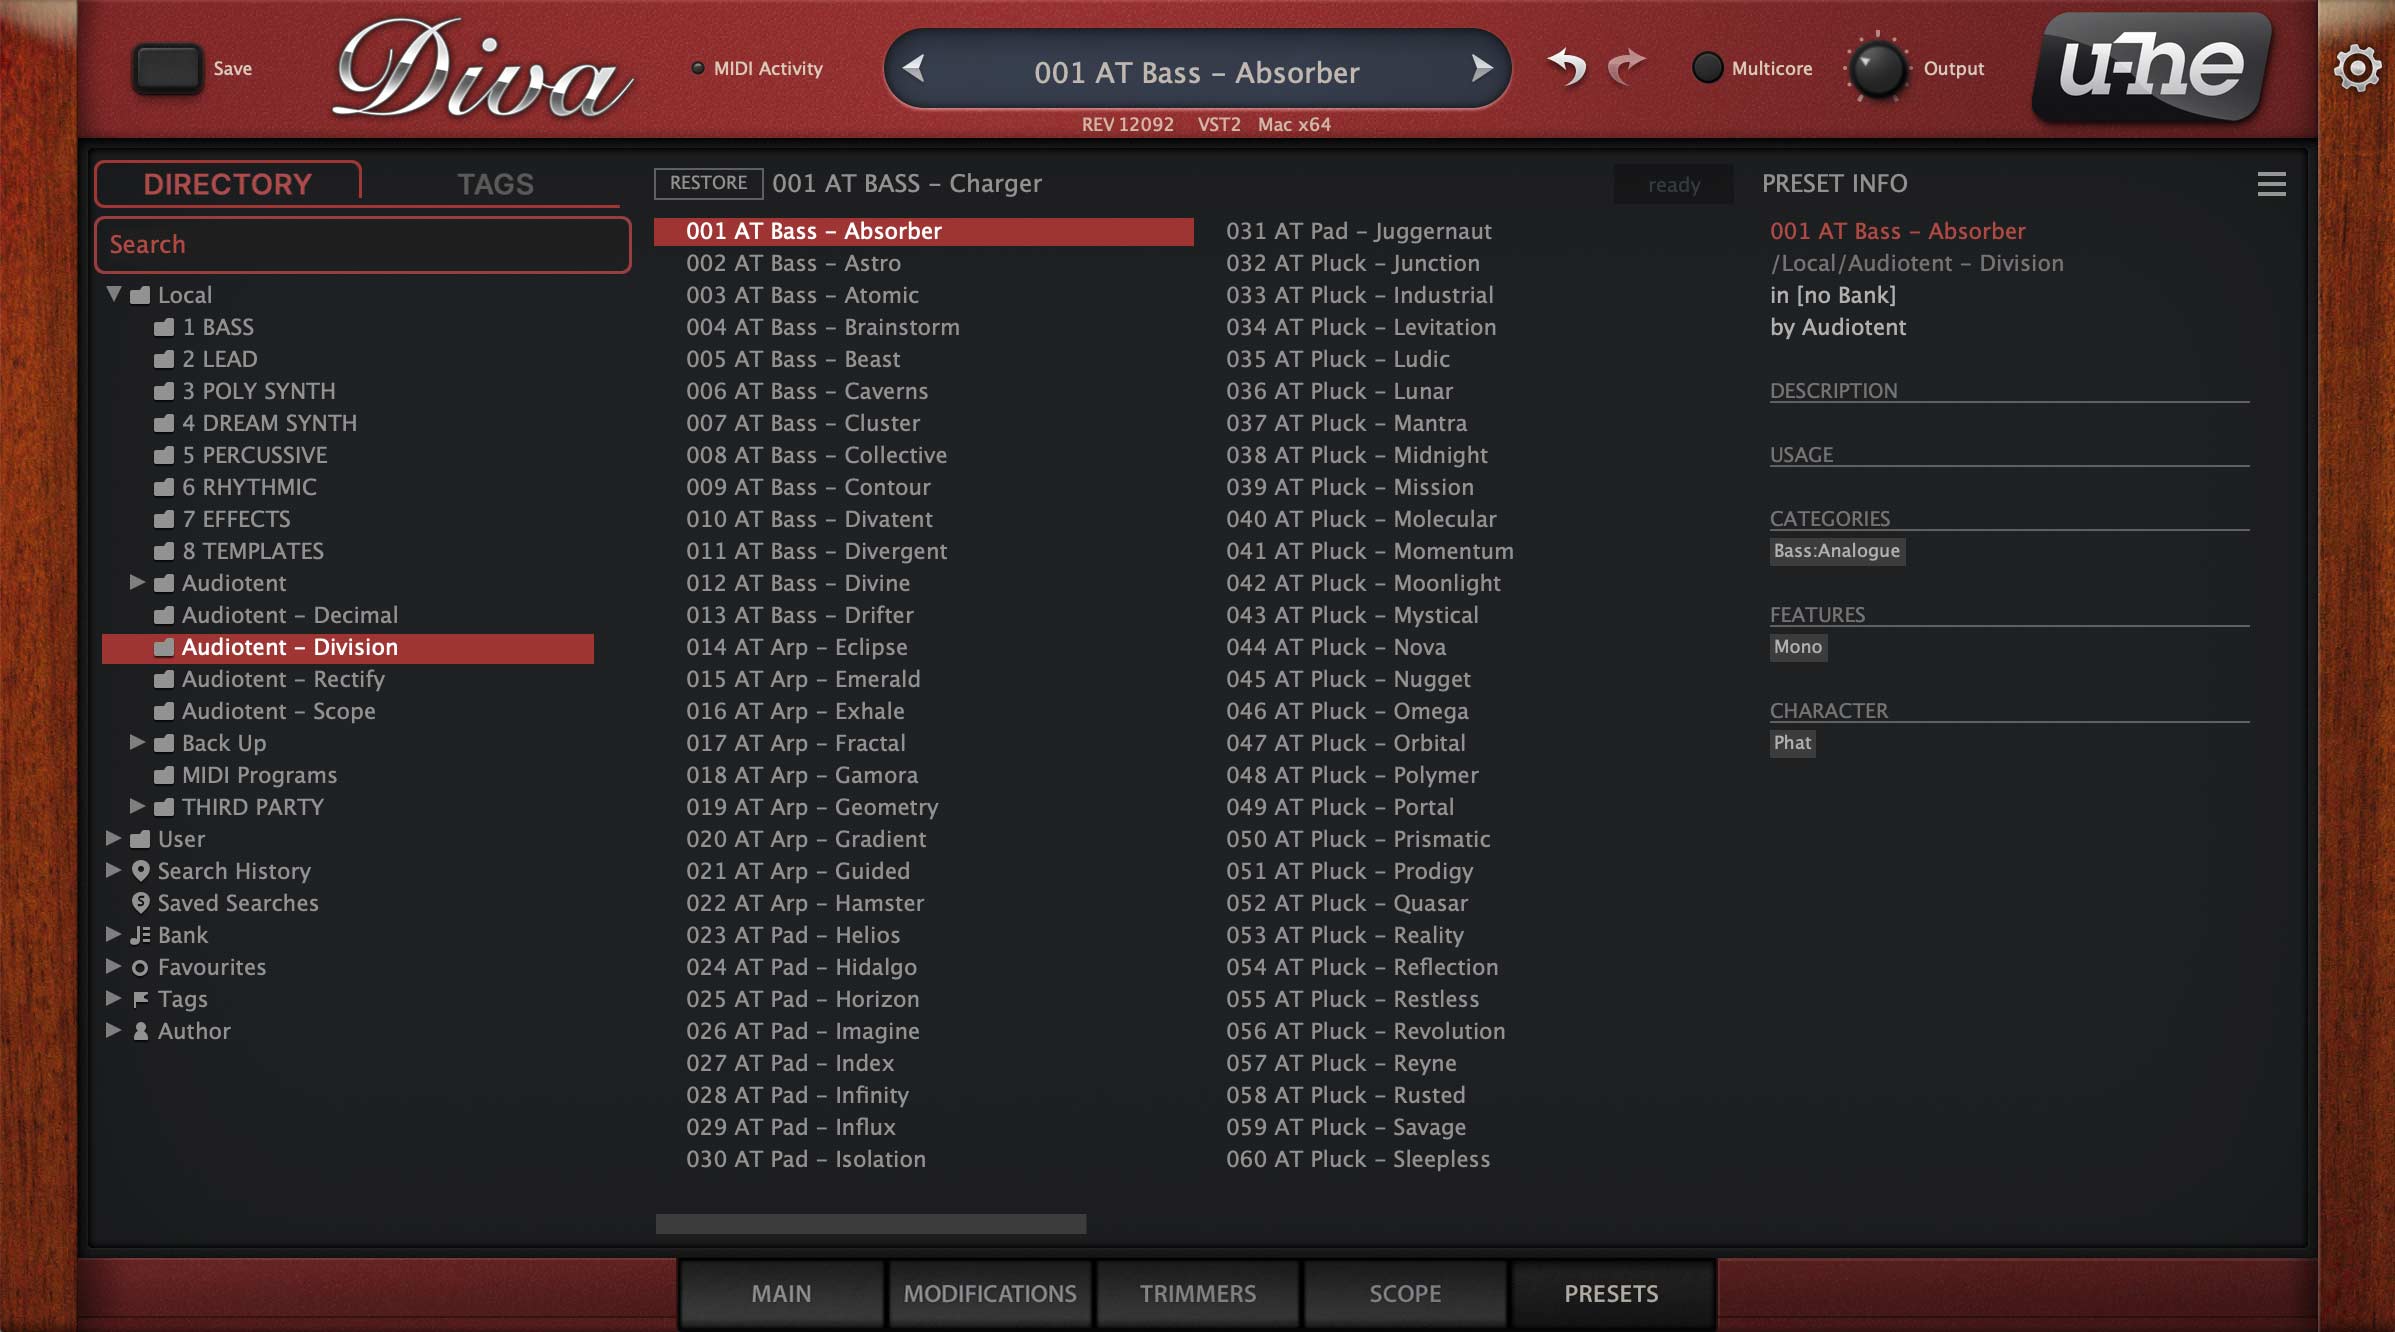Open the settings gear icon

point(2357,69)
